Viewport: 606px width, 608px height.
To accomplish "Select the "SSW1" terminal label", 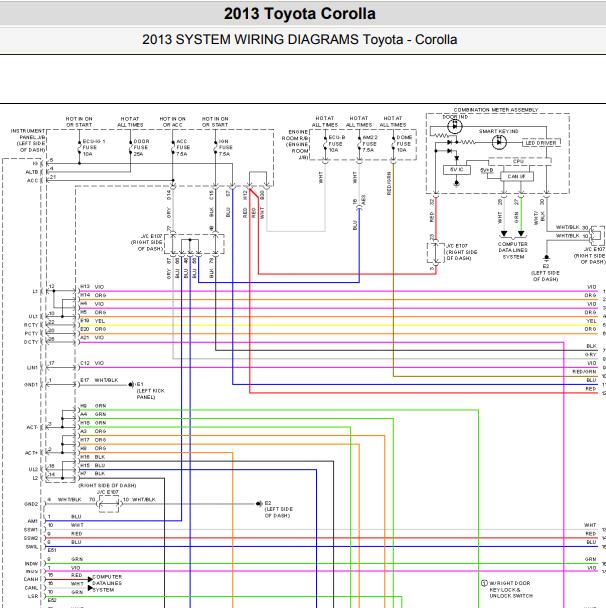I will pos(31,530).
